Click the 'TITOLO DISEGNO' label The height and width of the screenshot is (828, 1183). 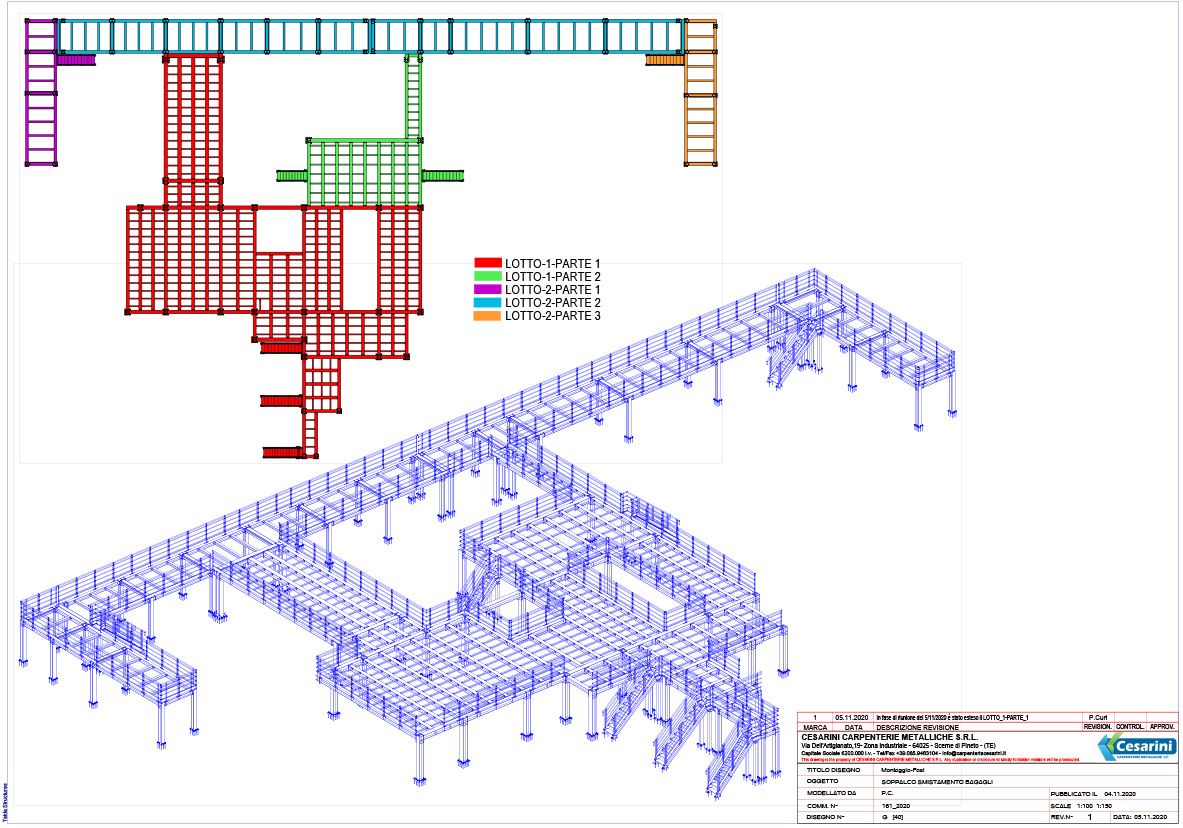coord(833,770)
